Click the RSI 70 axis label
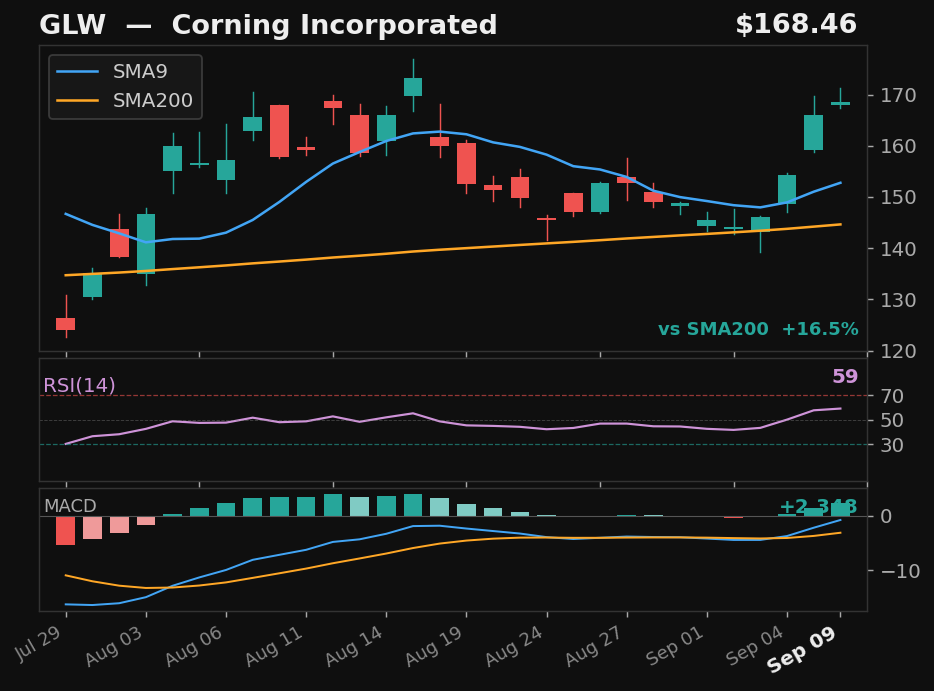Screen dimensions: 934x691 coord(892,396)
